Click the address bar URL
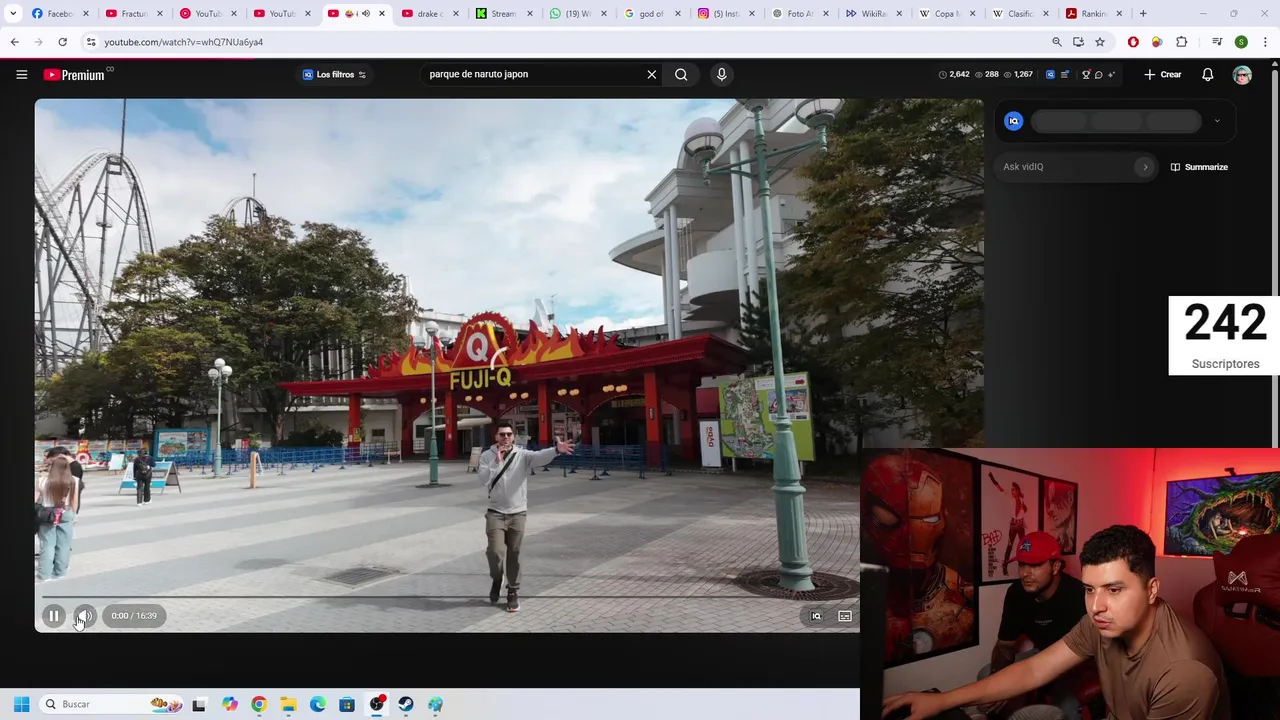The height and width of the screenshot is (720, 1280). [x=183, y=42]
